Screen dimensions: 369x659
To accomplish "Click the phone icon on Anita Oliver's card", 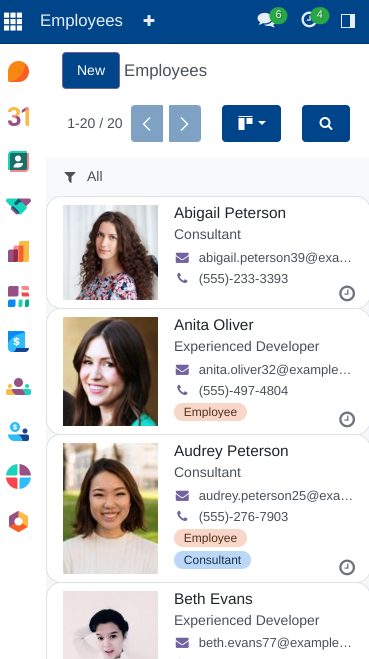I will [182, 390].
